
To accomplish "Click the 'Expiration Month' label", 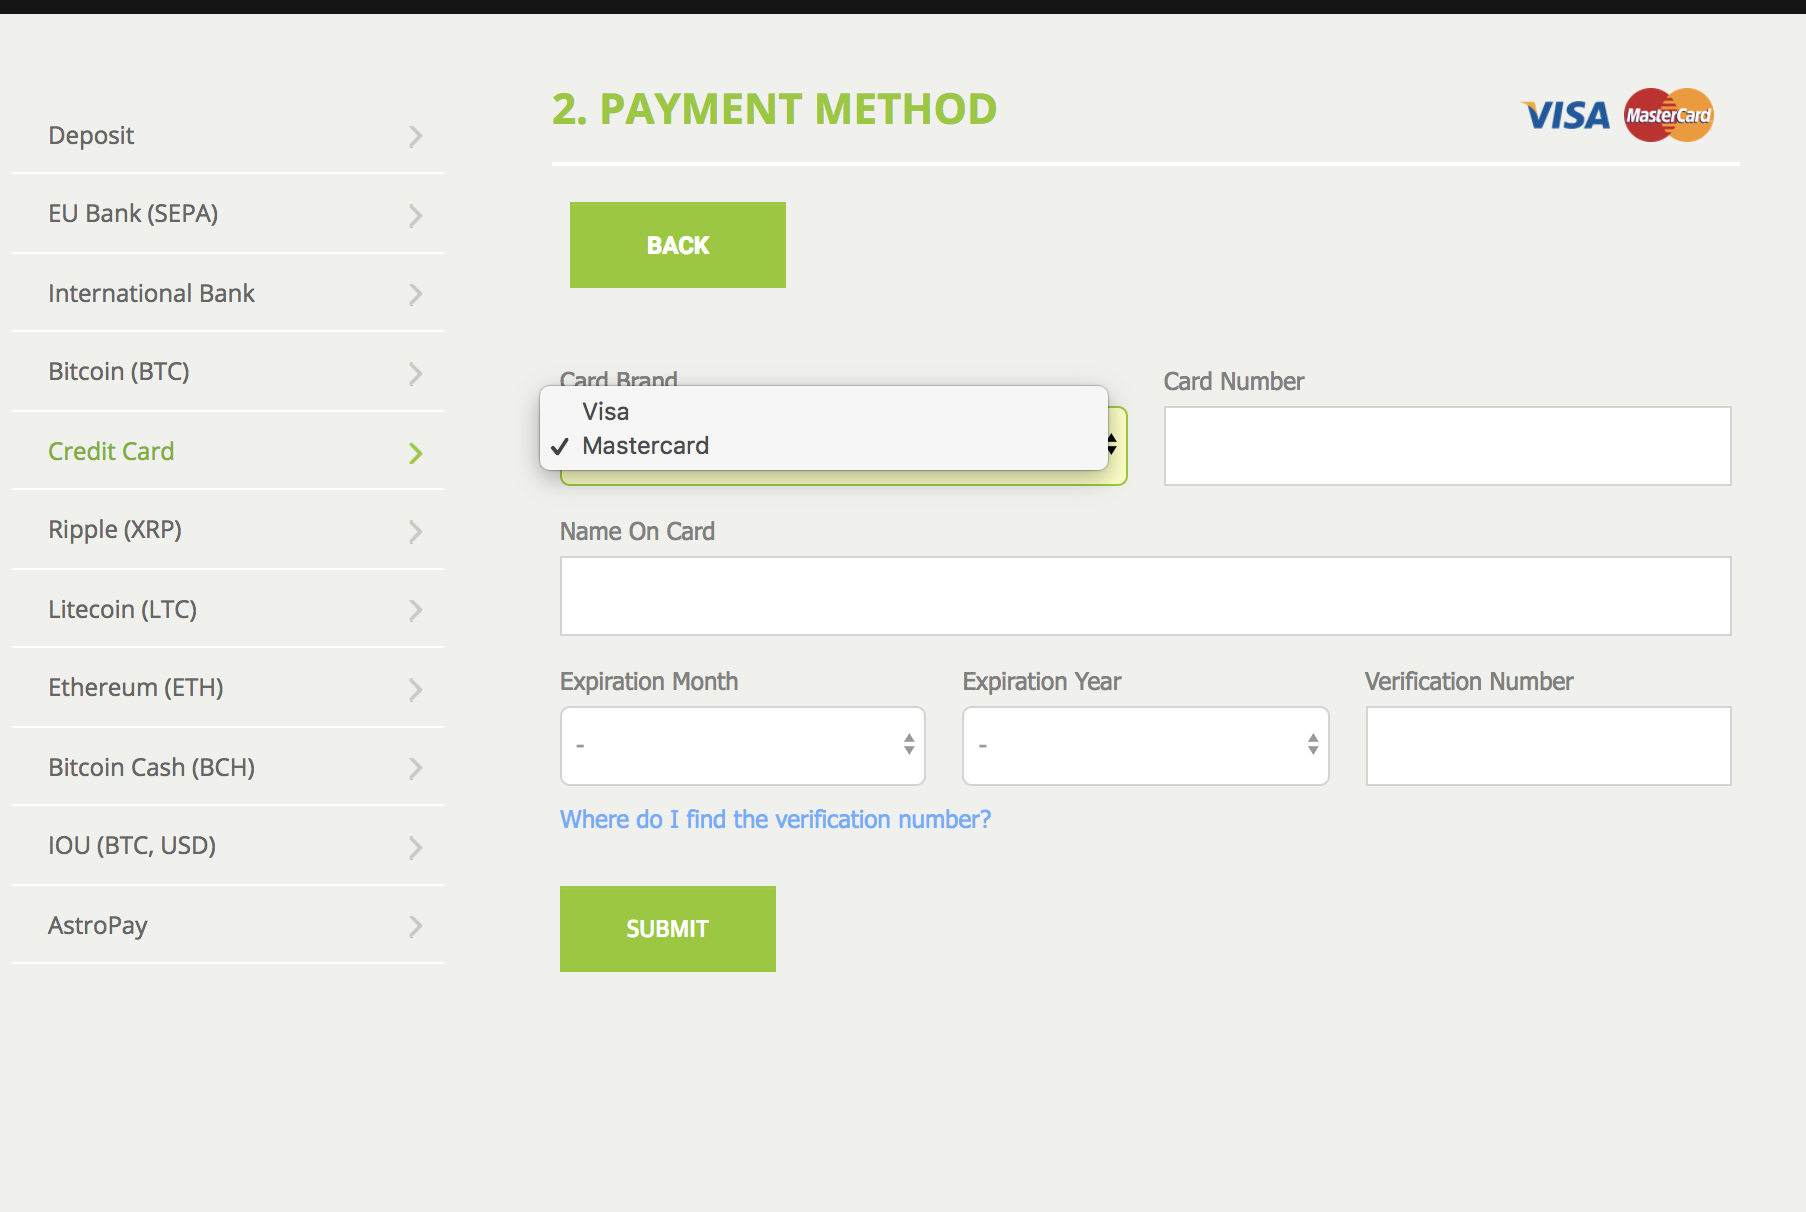I will point(649,682).
